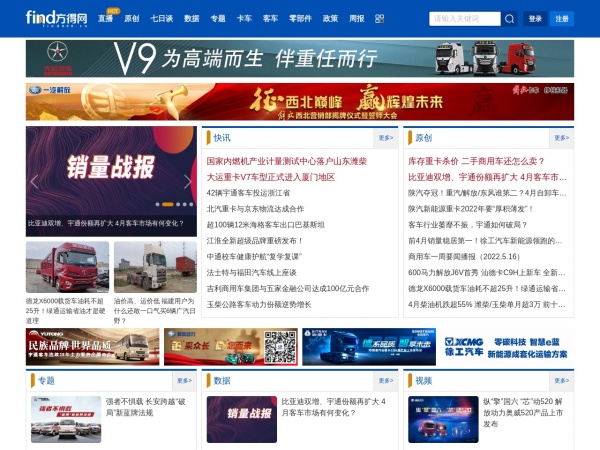Open the YUTONG 民族品牌 世界品质 ad
Viewport: 600px width, 450px height.
click(93, 347)
